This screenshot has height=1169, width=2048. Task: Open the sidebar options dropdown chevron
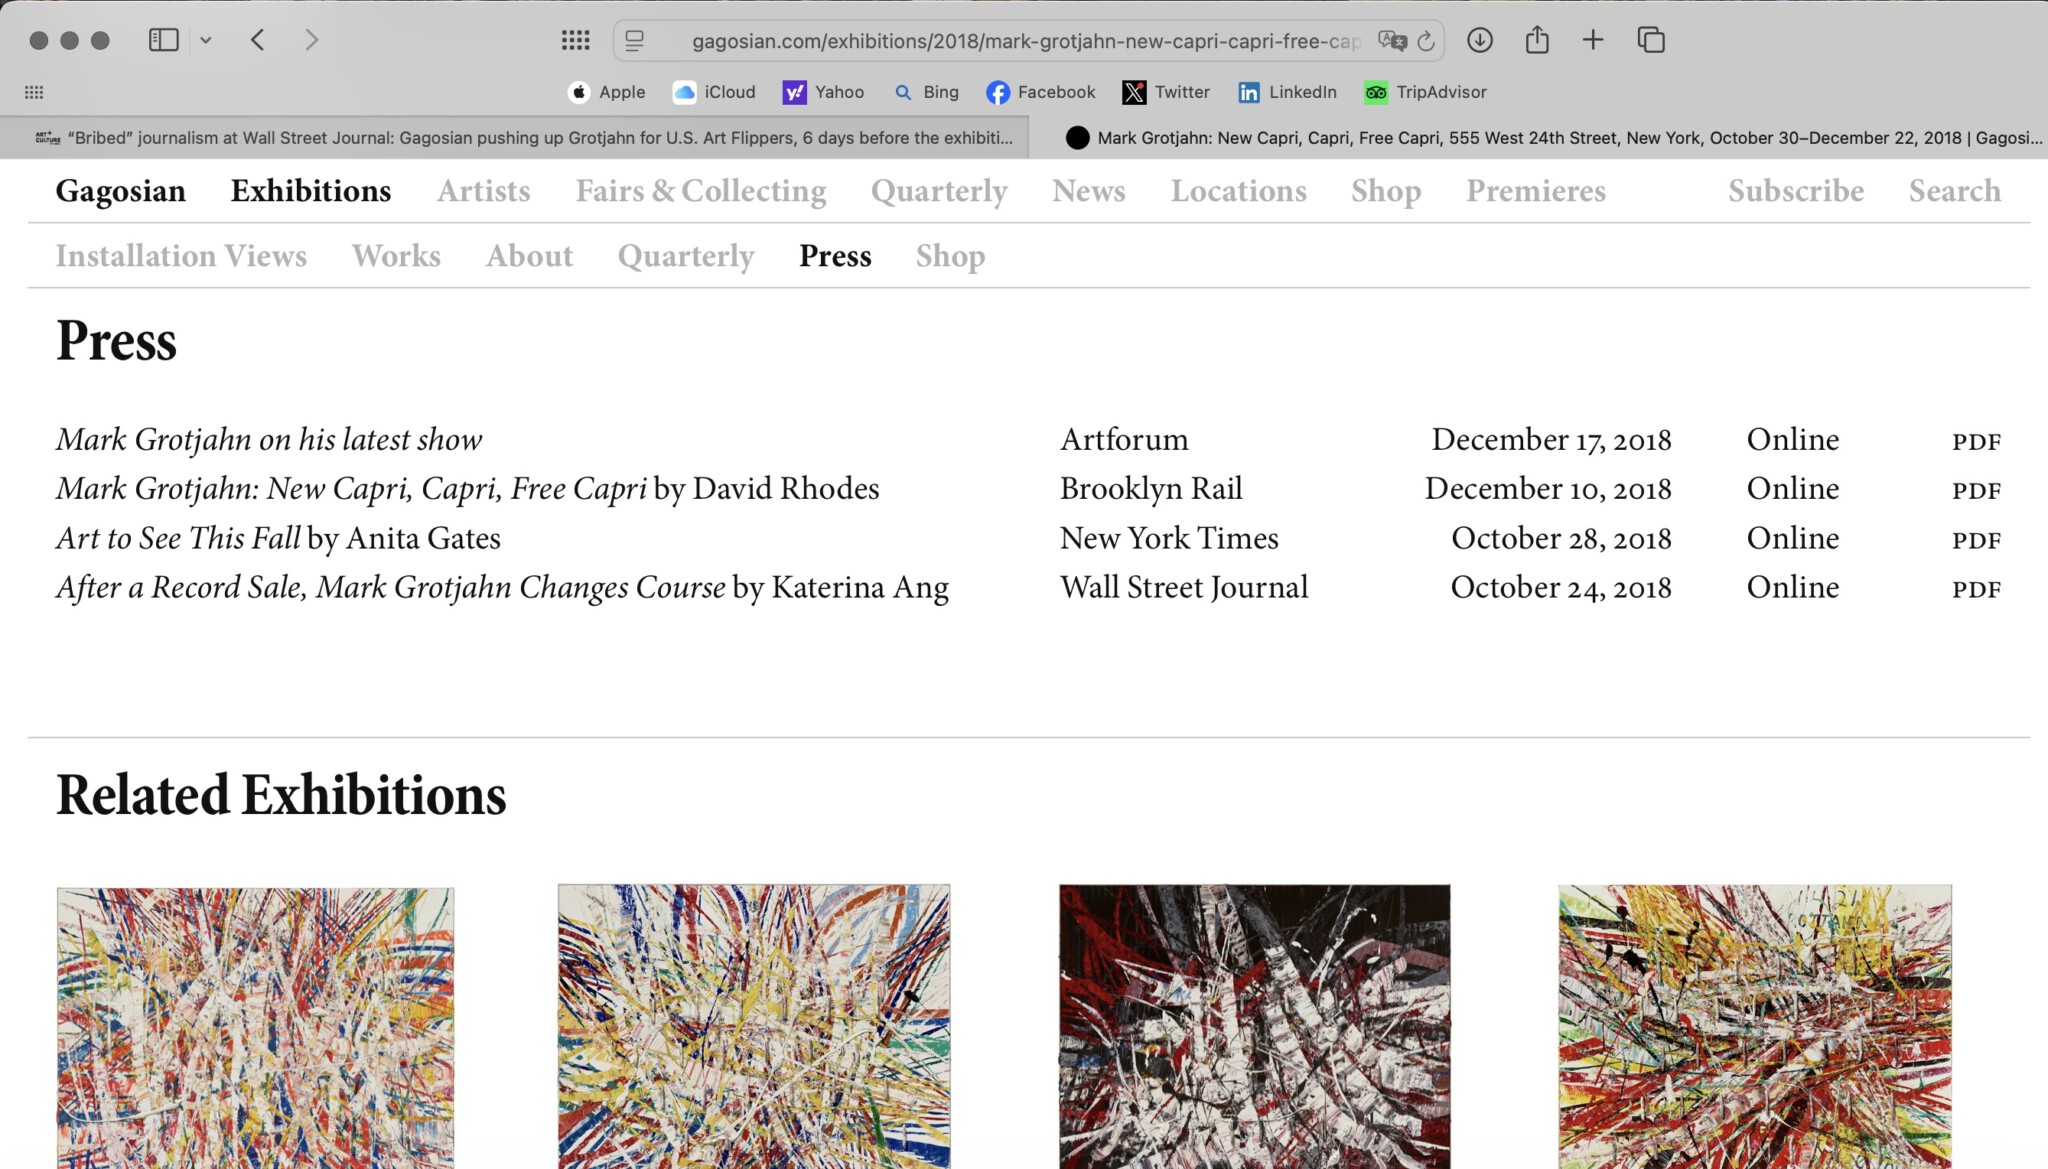206,40
